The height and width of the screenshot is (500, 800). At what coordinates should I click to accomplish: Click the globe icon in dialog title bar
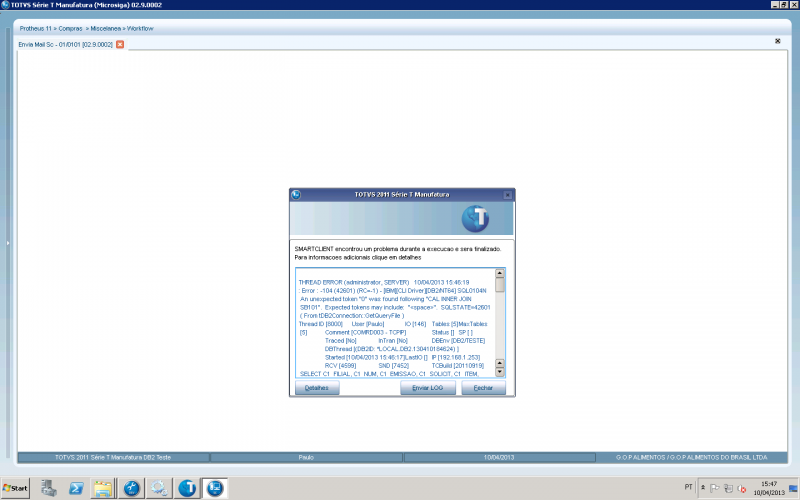tap(296, 195)
